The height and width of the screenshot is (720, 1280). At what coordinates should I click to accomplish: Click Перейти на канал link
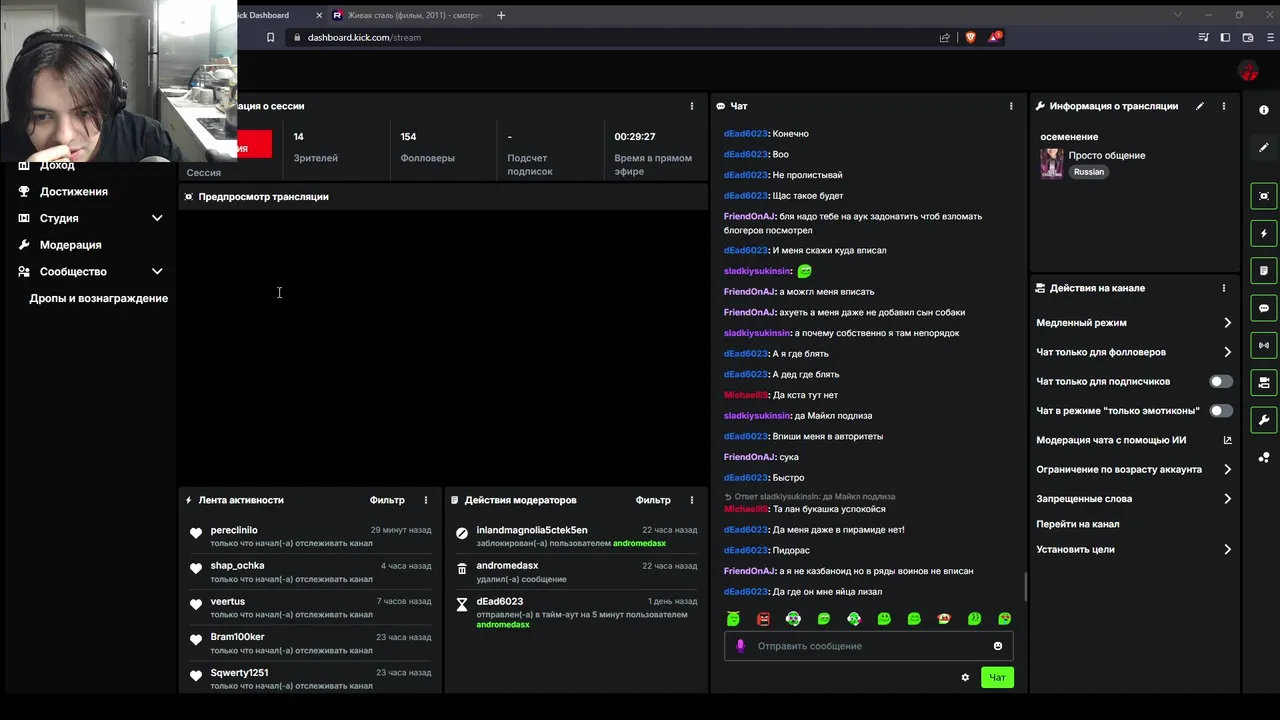point(1078,524)
